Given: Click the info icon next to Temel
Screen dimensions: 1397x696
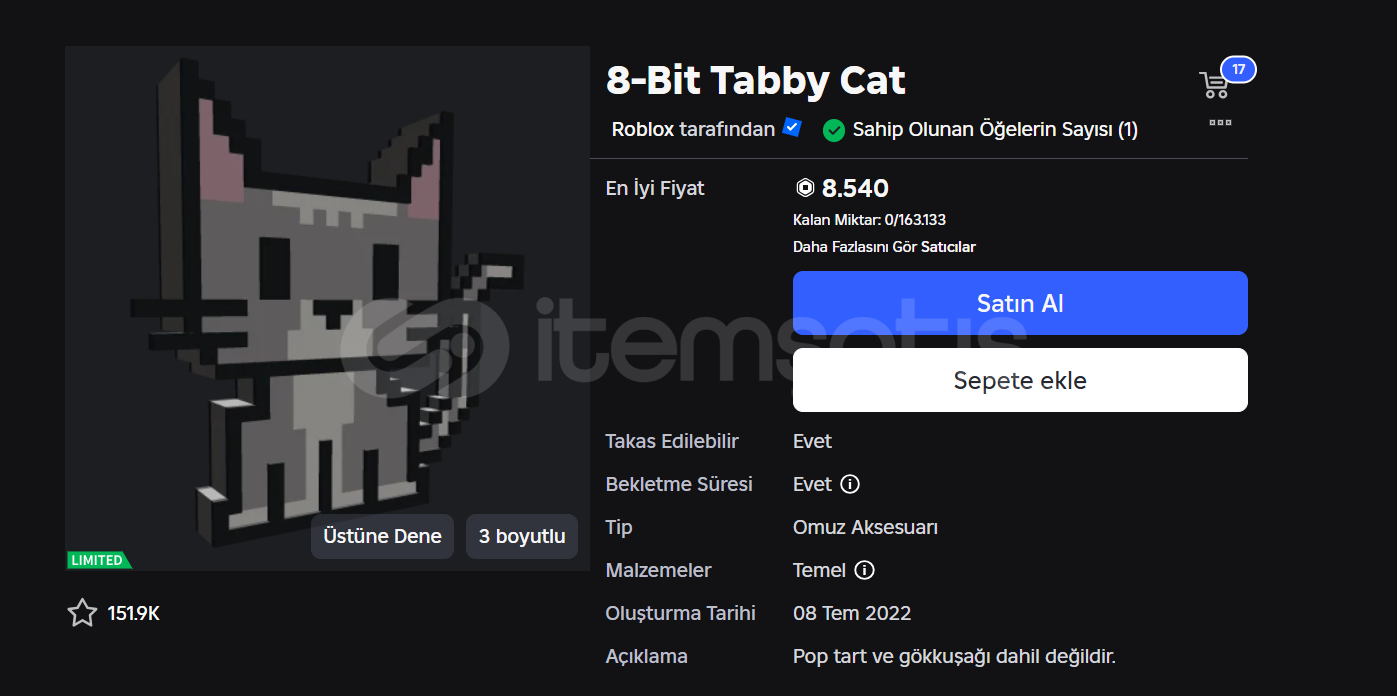Looking at the screenshot, I should (865, 570).
